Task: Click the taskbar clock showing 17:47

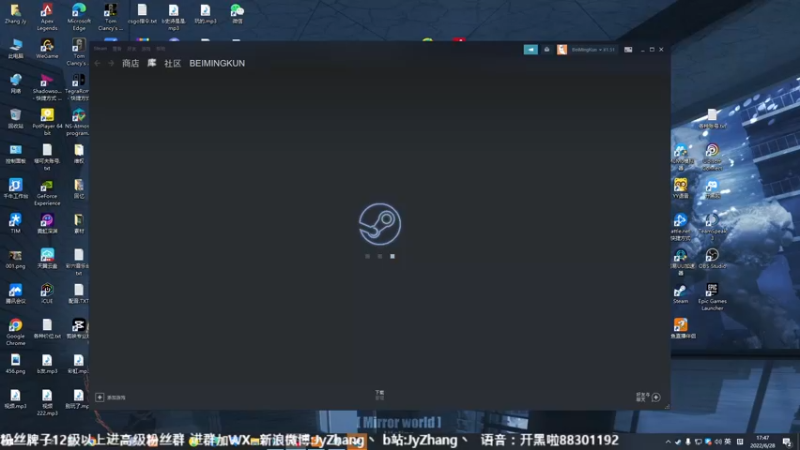Action: [x=762, y=441]
